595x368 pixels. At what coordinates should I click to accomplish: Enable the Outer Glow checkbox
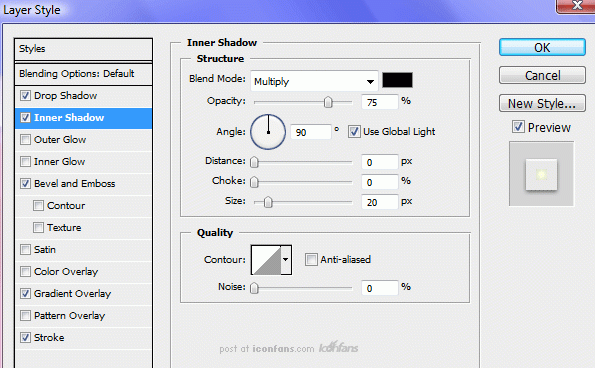coord(25,140)
